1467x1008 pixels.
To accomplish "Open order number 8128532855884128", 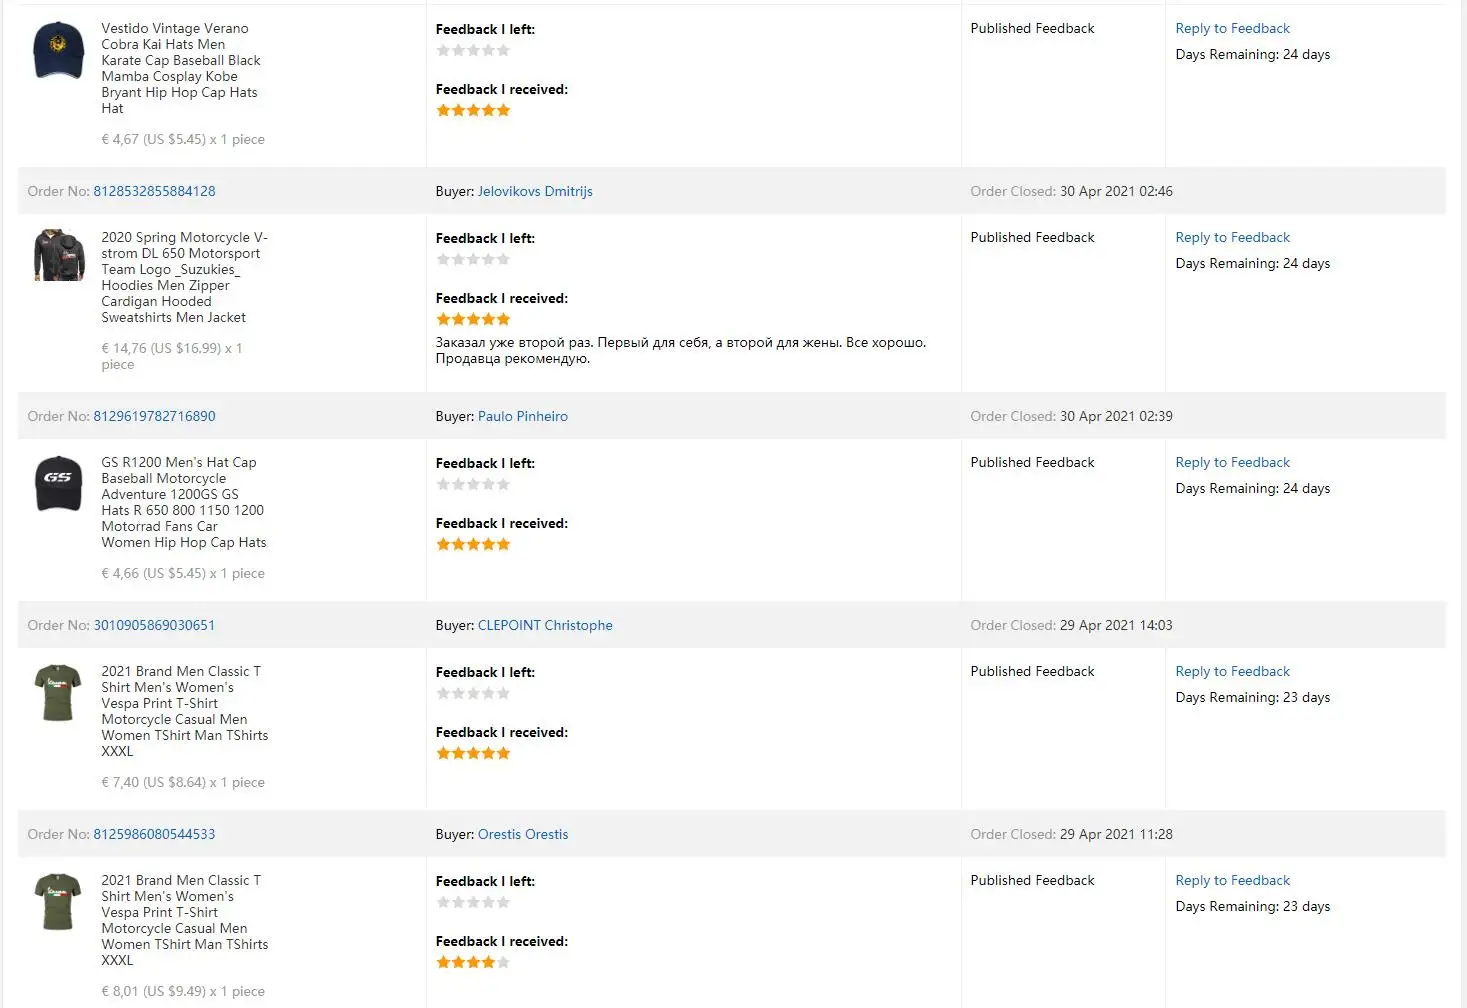I will point(154,191).
